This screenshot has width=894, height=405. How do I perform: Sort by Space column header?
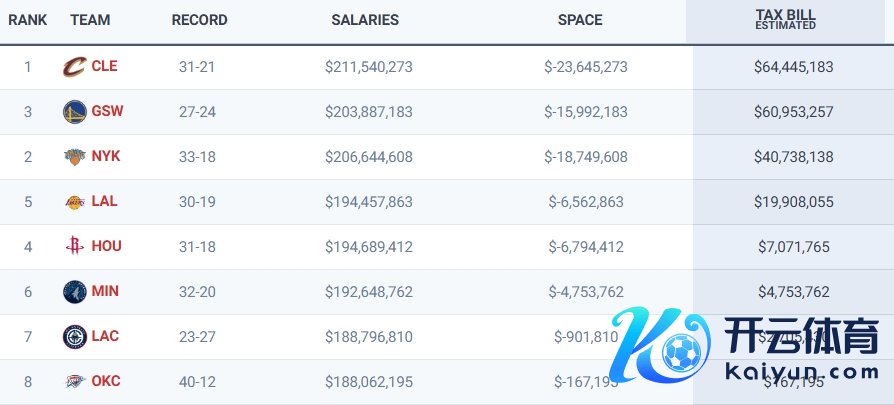pos(580,20)
